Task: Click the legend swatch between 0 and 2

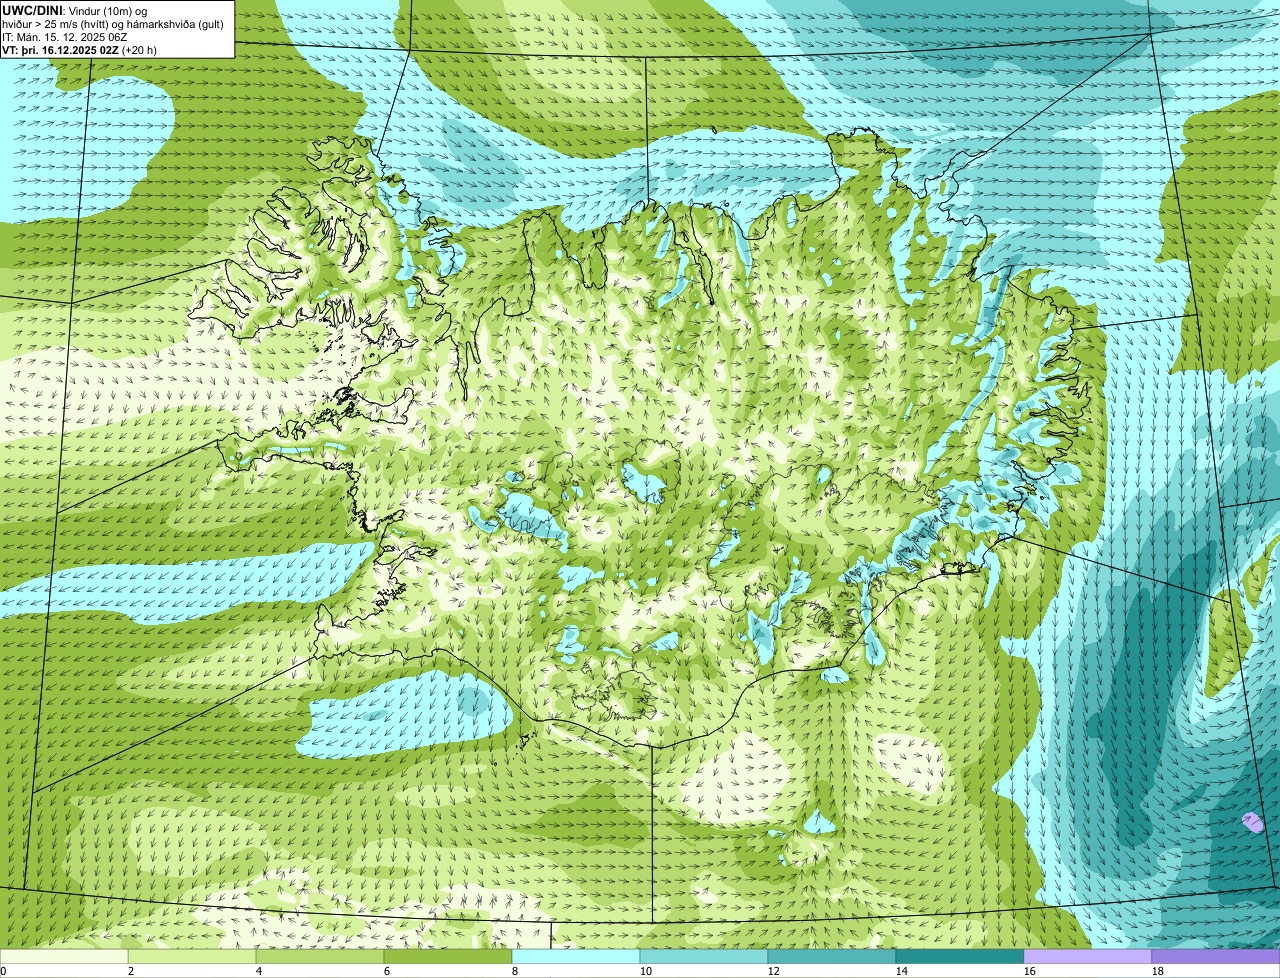Action: click(64, 957)
